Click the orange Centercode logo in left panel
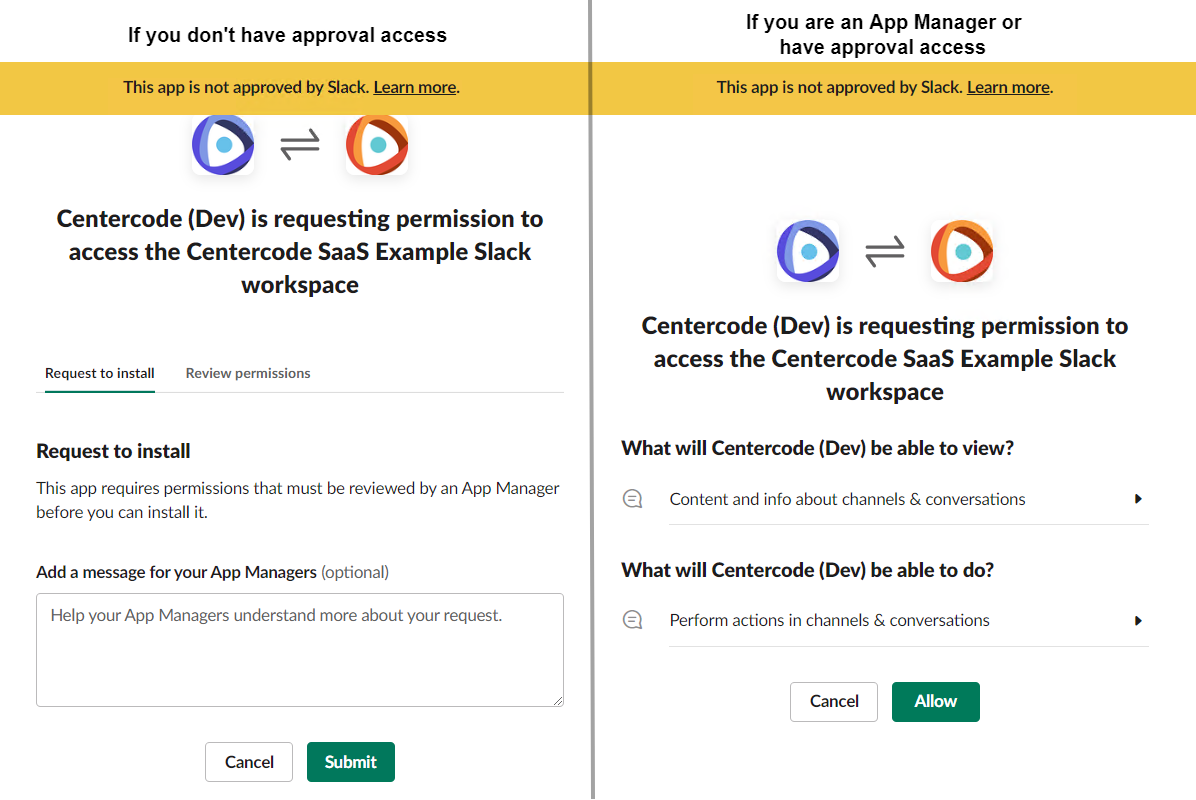 point(377,144)
